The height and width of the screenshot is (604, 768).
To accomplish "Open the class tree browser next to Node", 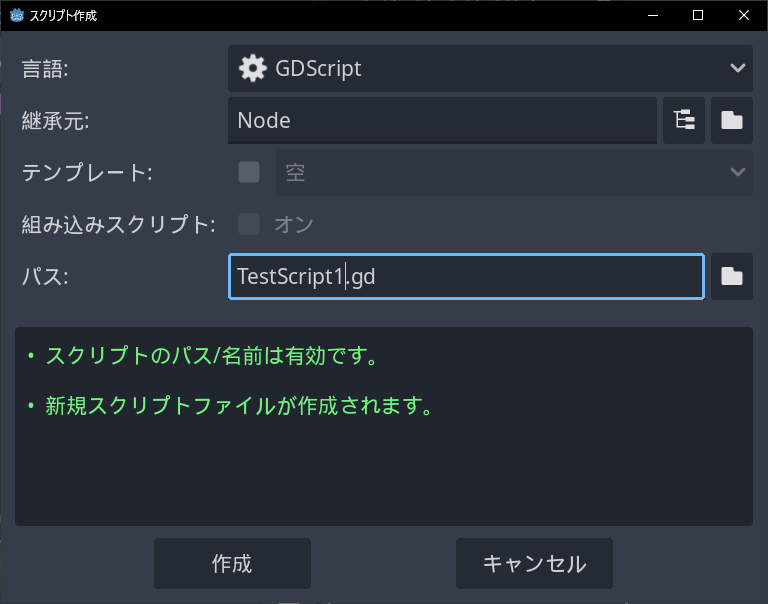I will point(685,121).
